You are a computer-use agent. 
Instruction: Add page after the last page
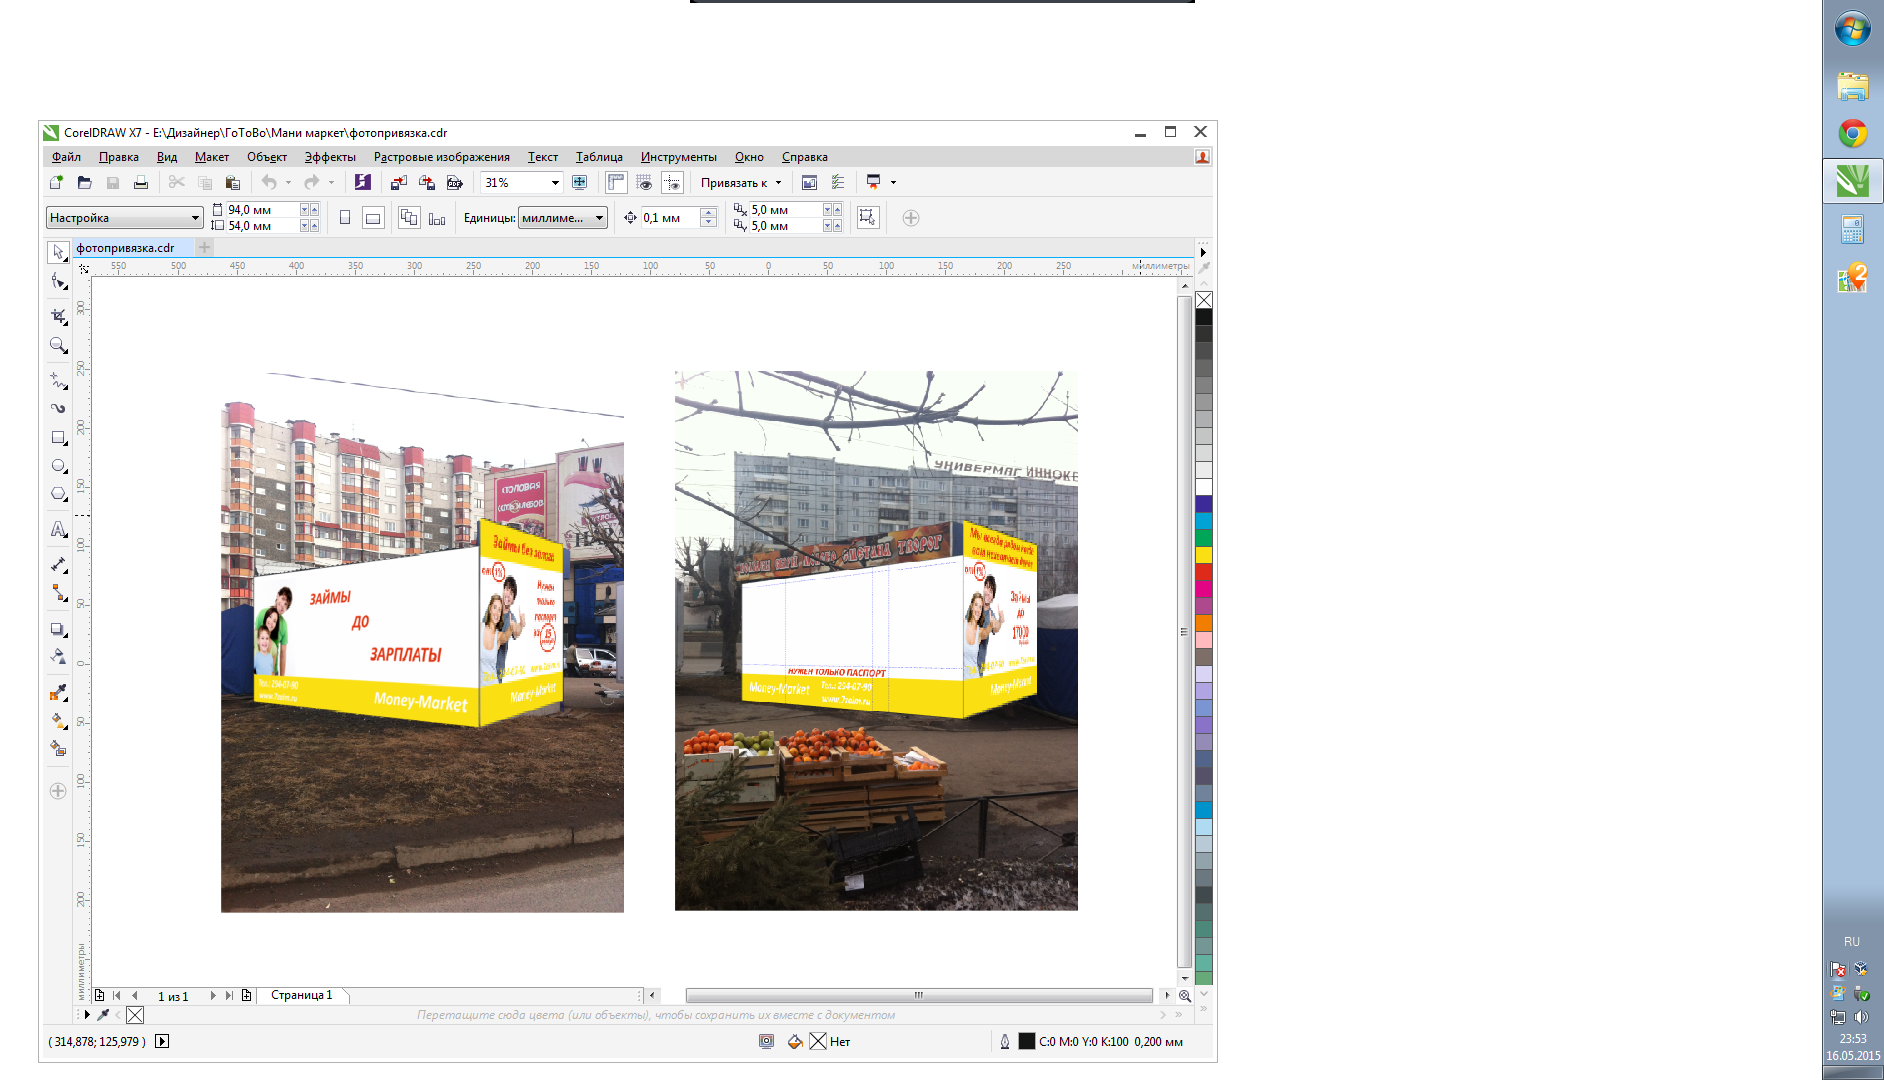(246, 995)
